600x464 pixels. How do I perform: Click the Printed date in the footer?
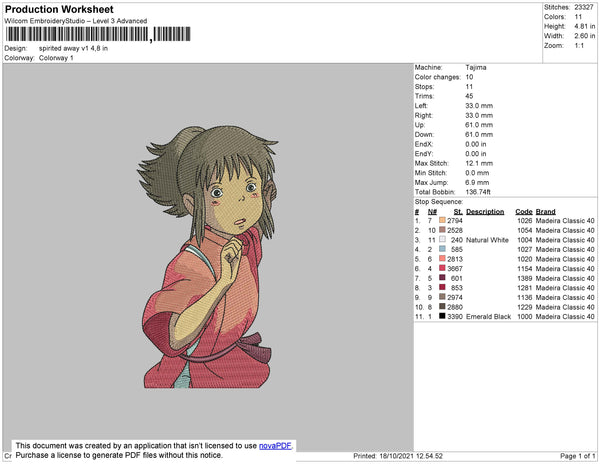click(398, 456)
